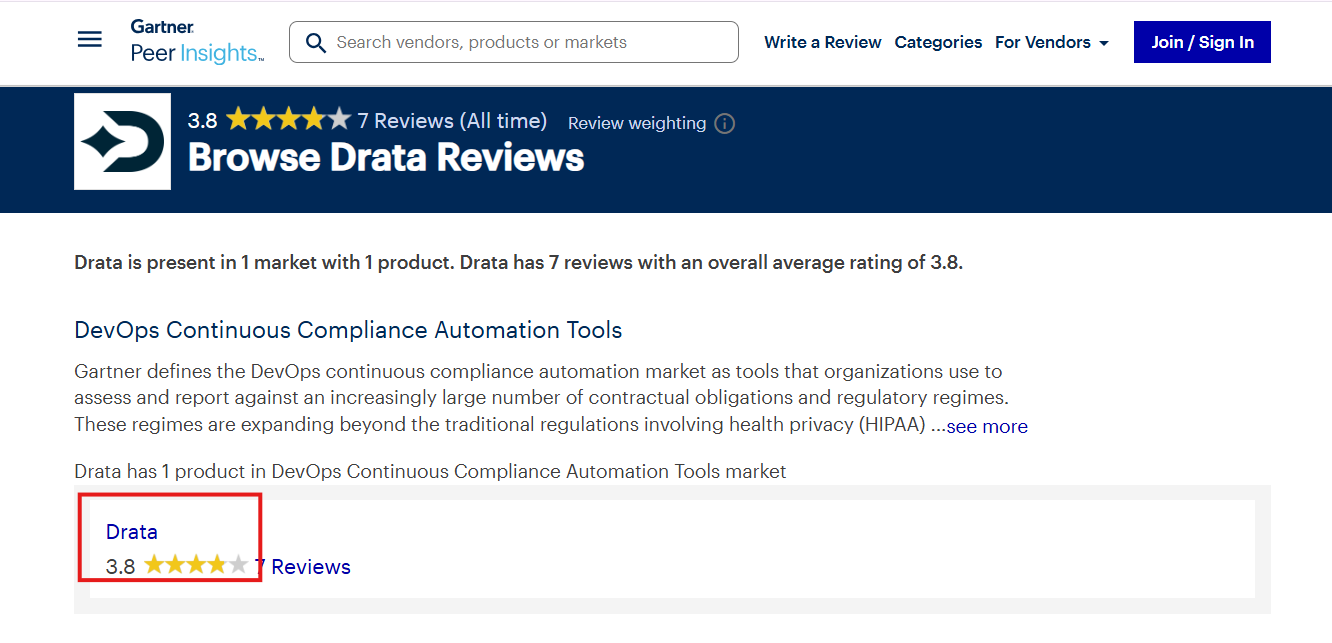Click the Gartner Peer Insights logo
Image resolution: width=1332 pixels, height=643 pixels.
point(197,41)
